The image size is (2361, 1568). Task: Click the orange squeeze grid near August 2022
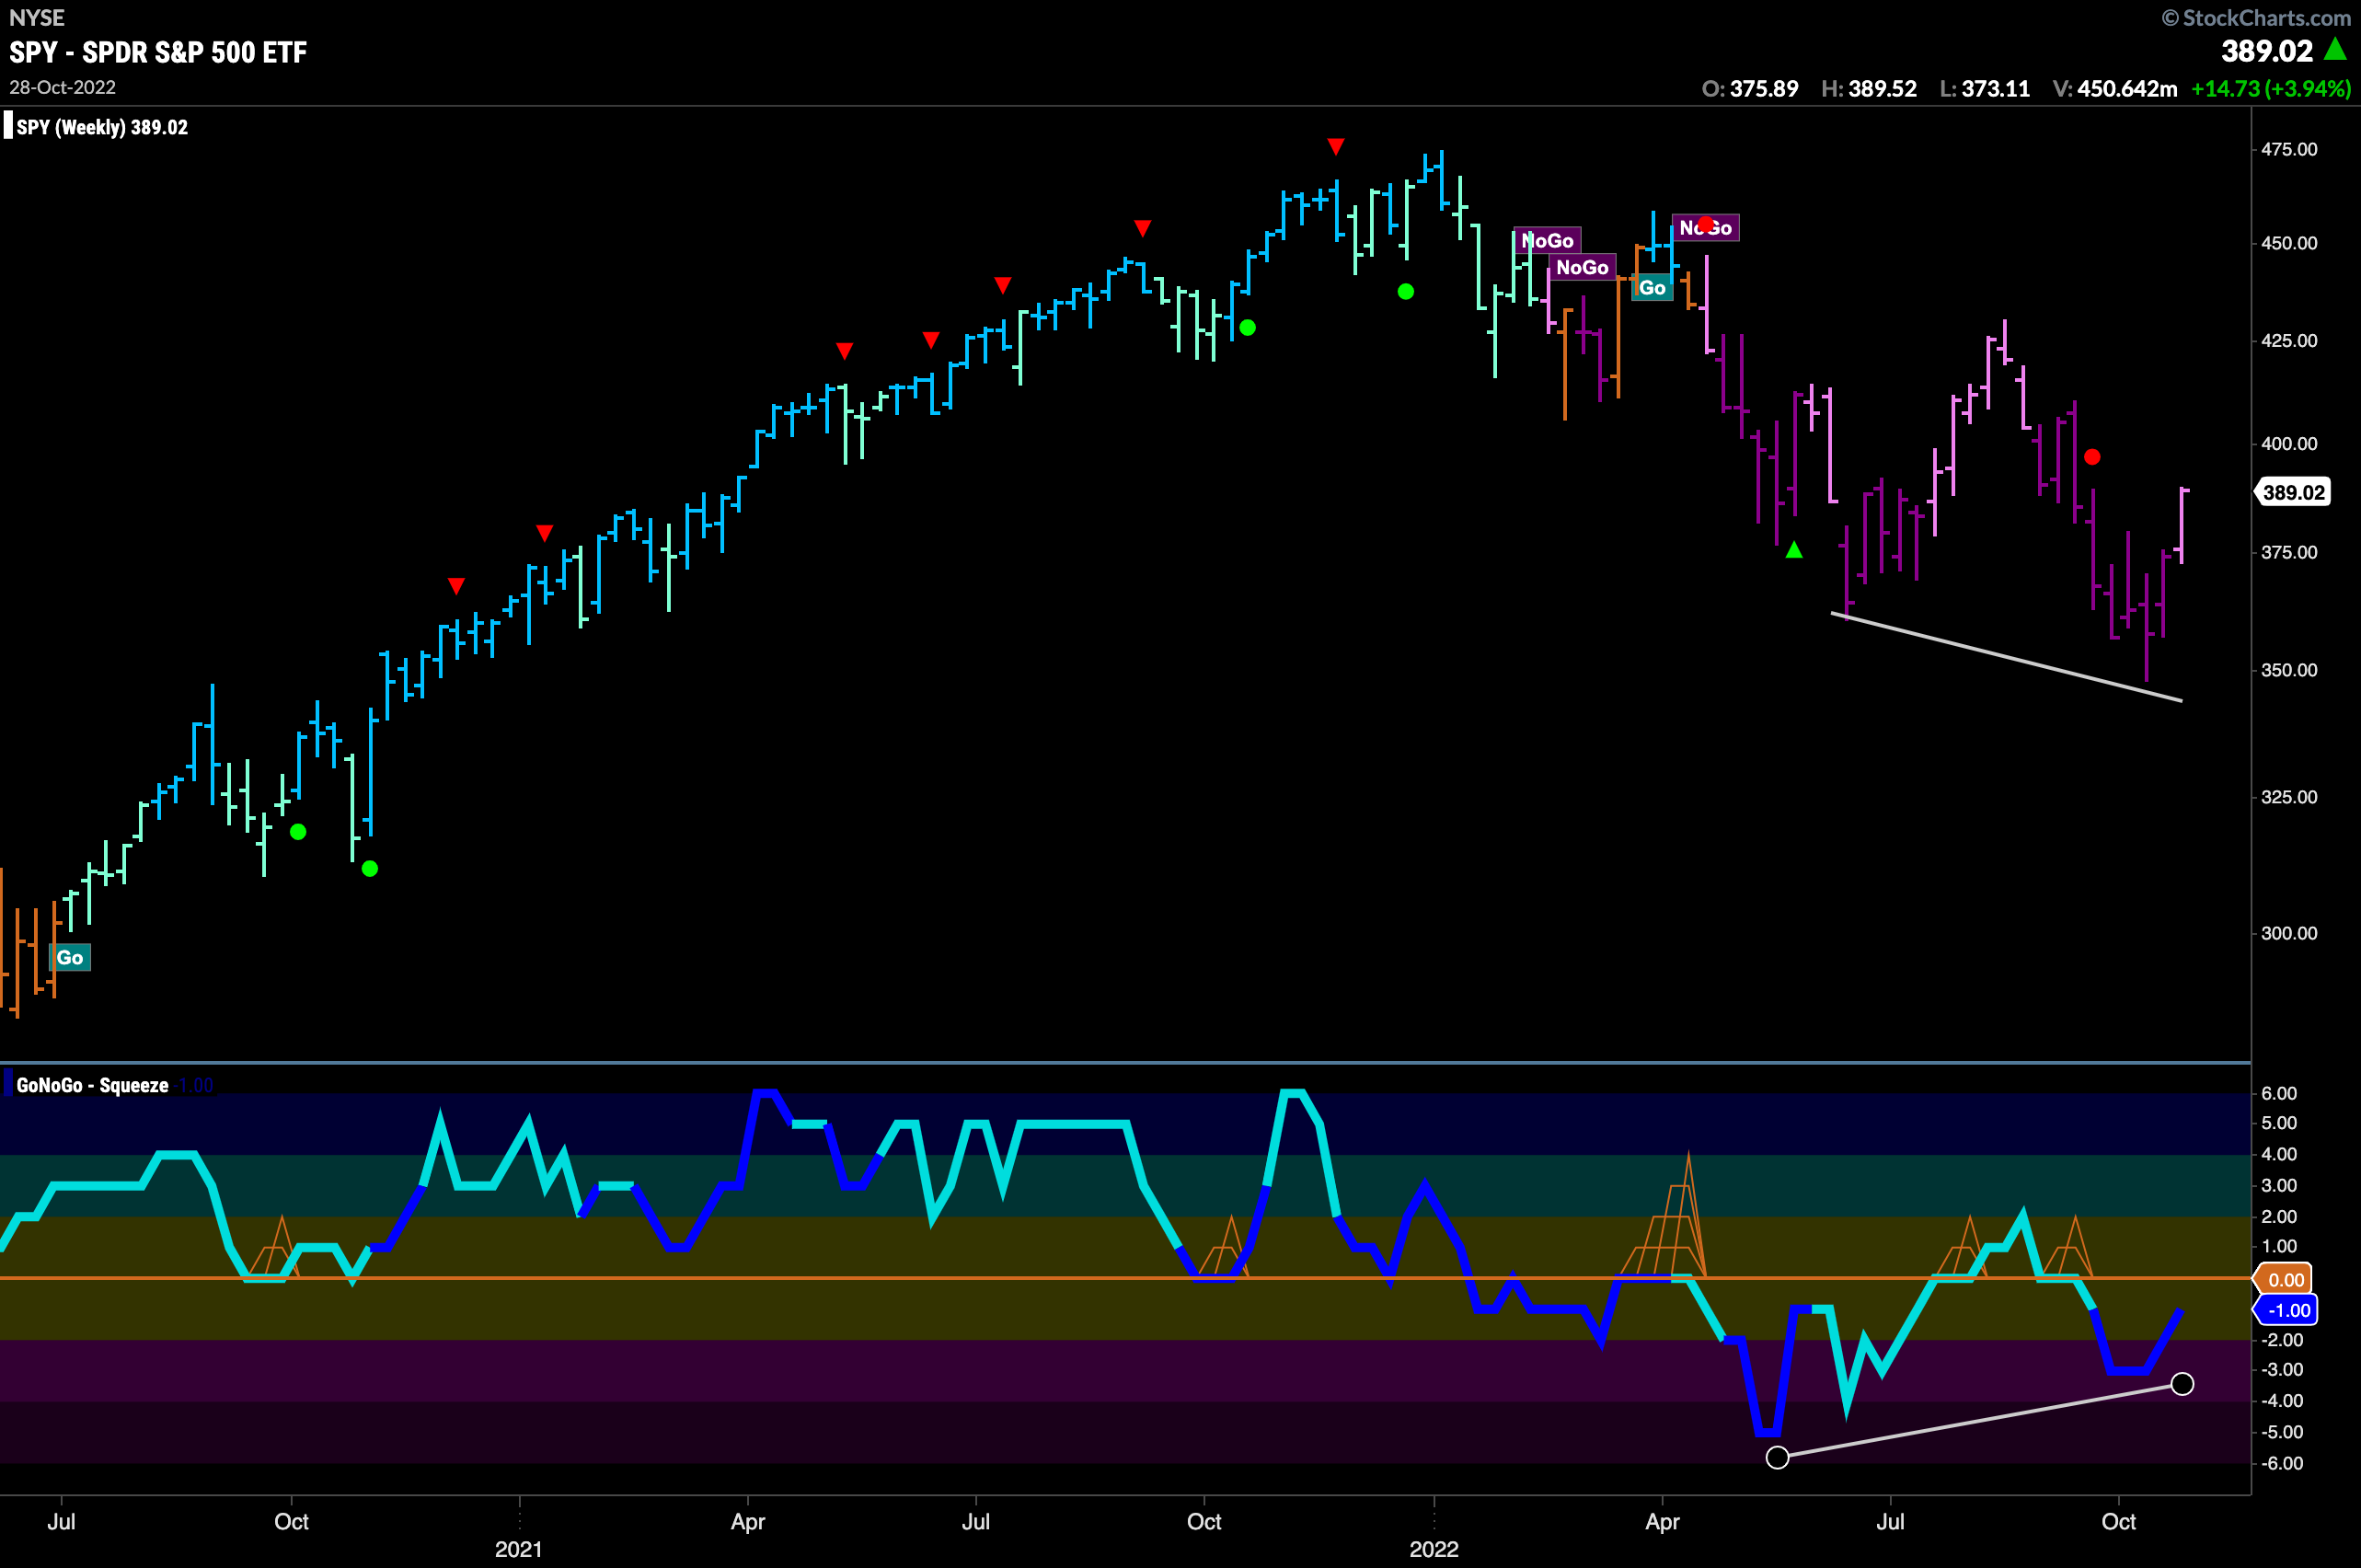1960,1247
